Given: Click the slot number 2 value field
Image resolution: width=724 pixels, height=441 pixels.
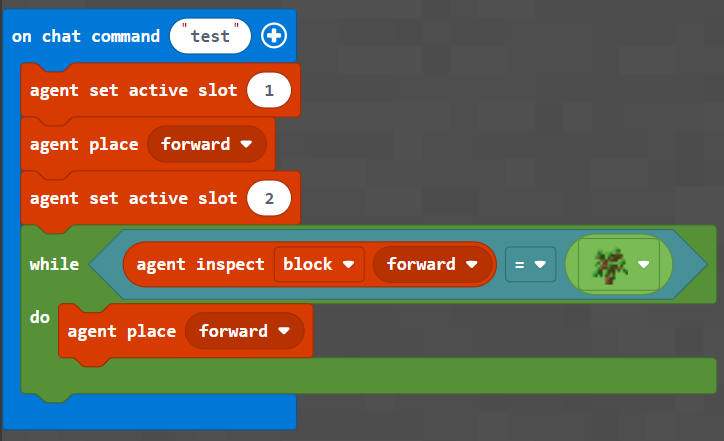Looking at the screenshot, I should tap(267, 198).
